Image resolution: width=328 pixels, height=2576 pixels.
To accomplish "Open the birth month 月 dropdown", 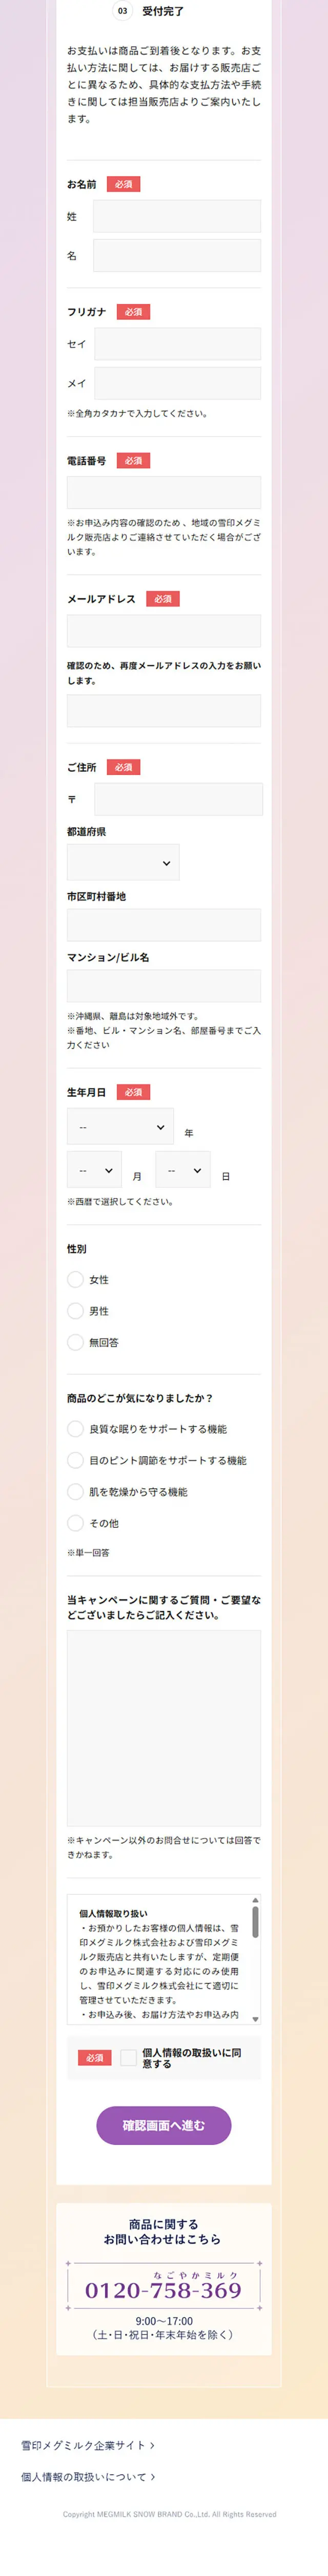I will pos(94,1169).
